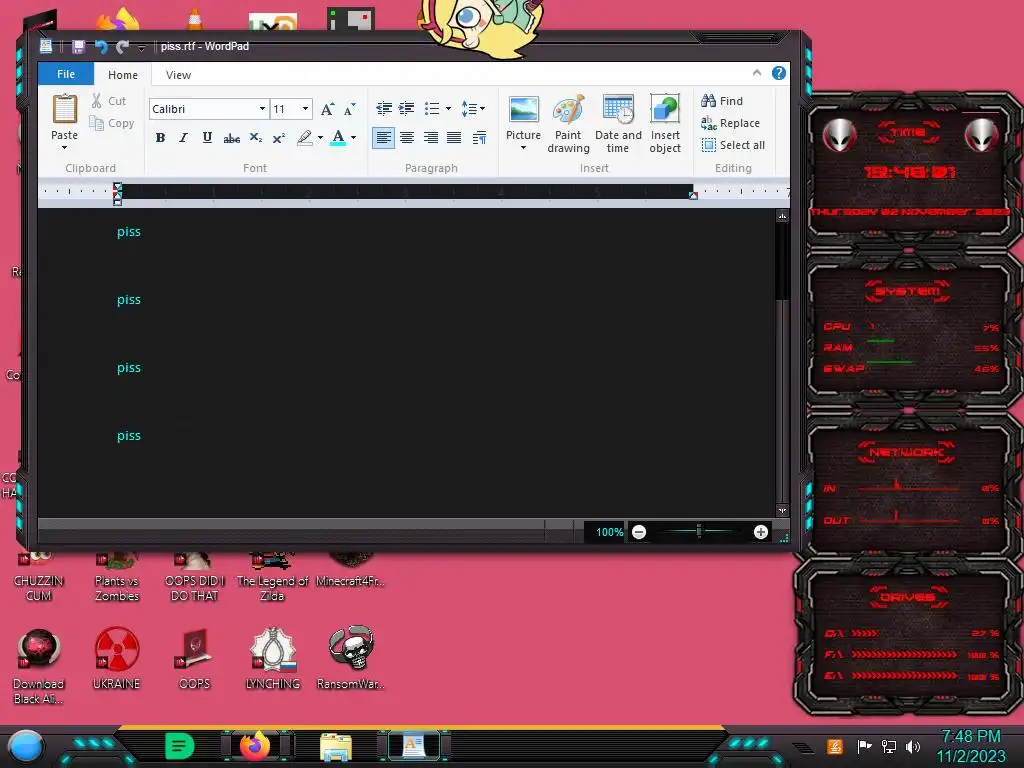Click the Cut button
The image size is (1024, 768).
(109, 101)
